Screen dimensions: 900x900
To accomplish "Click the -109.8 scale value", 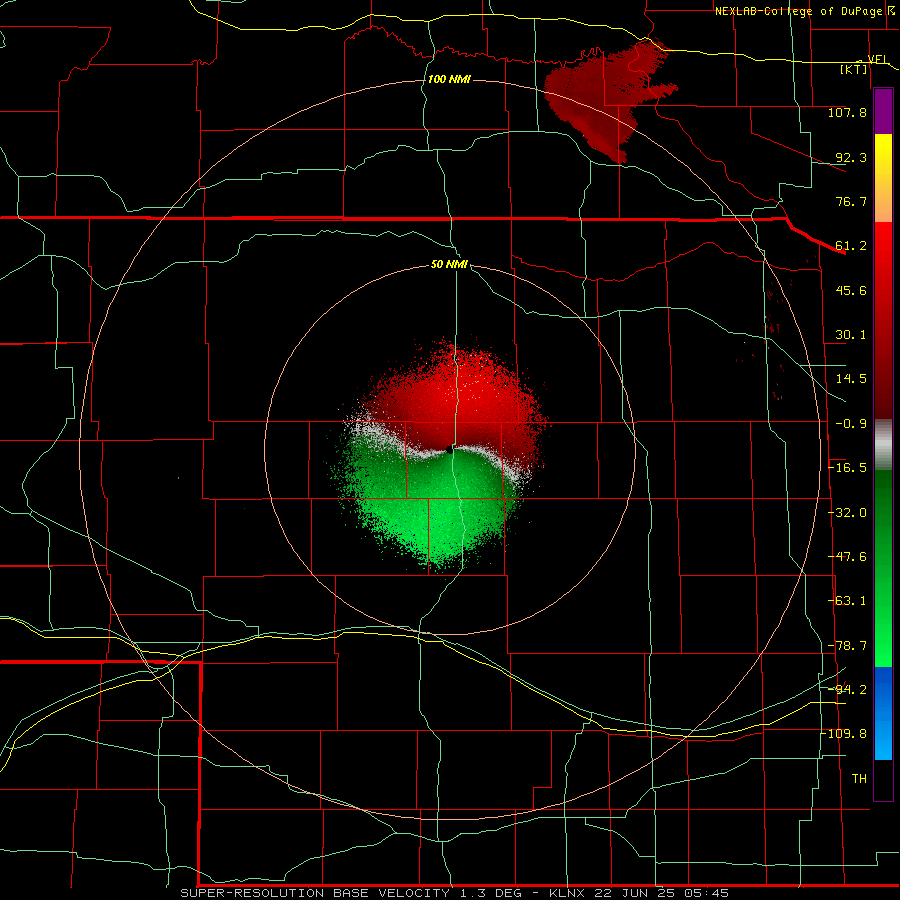I will 844,734.
